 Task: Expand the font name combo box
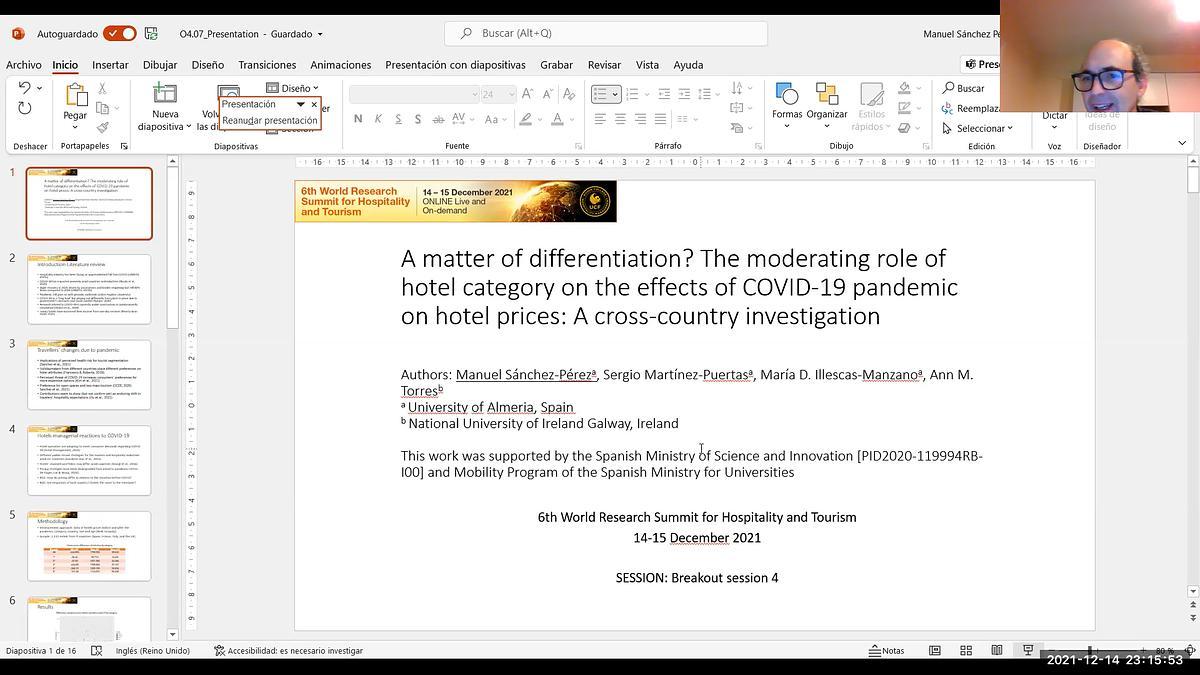point(475,94)
